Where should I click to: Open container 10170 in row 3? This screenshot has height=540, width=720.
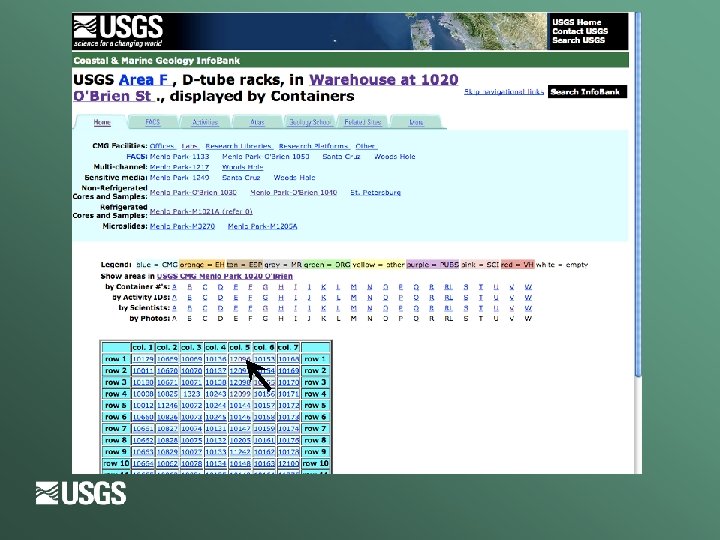pos(288,382)
